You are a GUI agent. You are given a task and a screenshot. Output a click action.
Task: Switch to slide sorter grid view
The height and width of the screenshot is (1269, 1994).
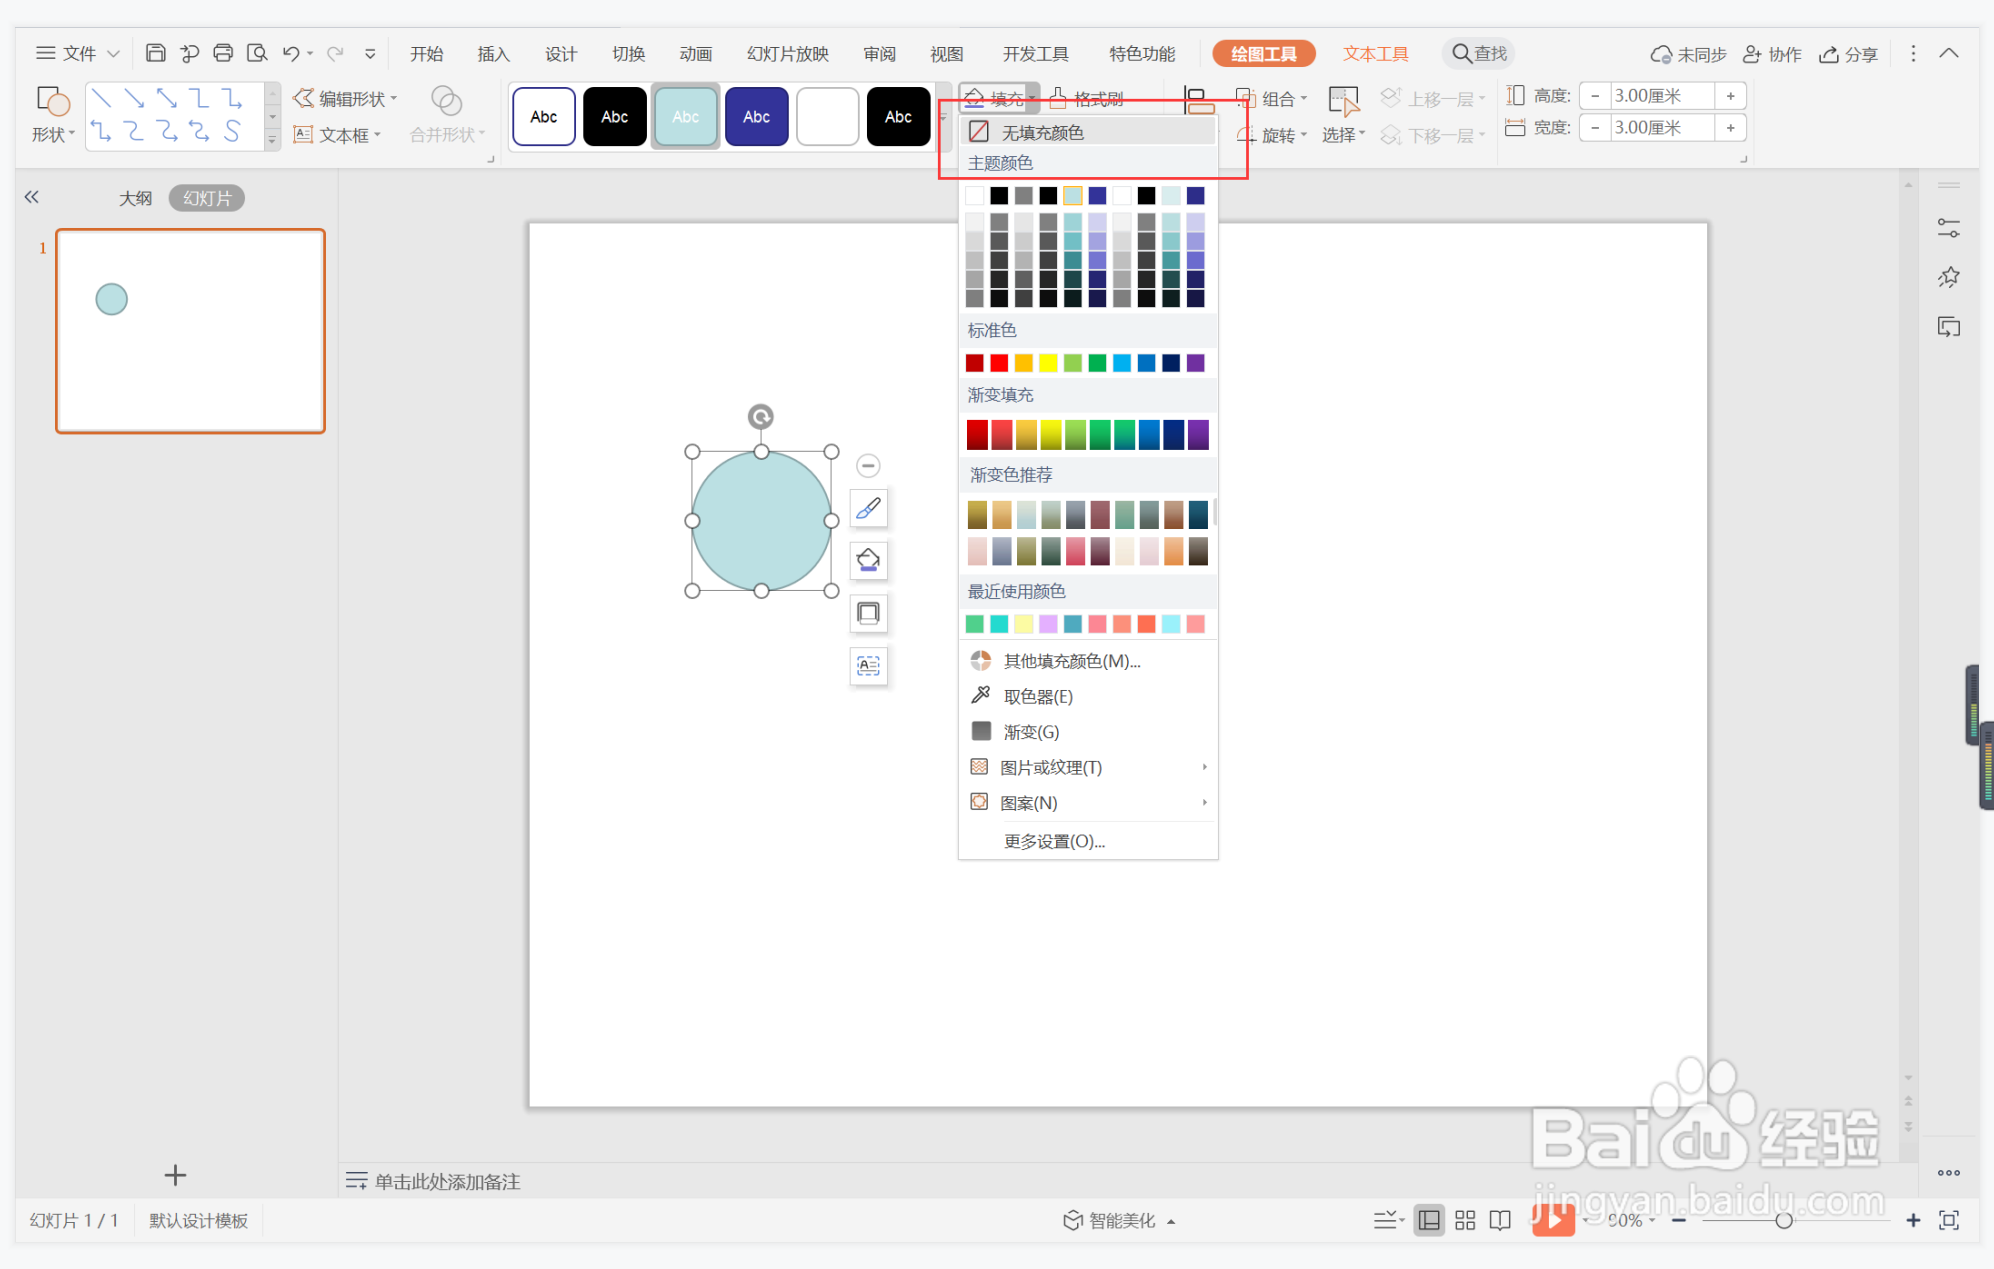click(1465, 1220)
